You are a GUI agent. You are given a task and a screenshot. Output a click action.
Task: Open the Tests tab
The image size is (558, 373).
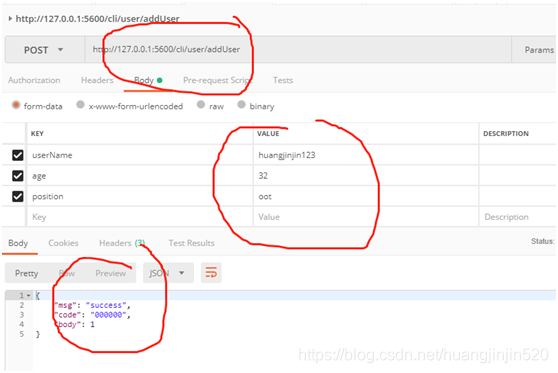click(x=283, y=80)
